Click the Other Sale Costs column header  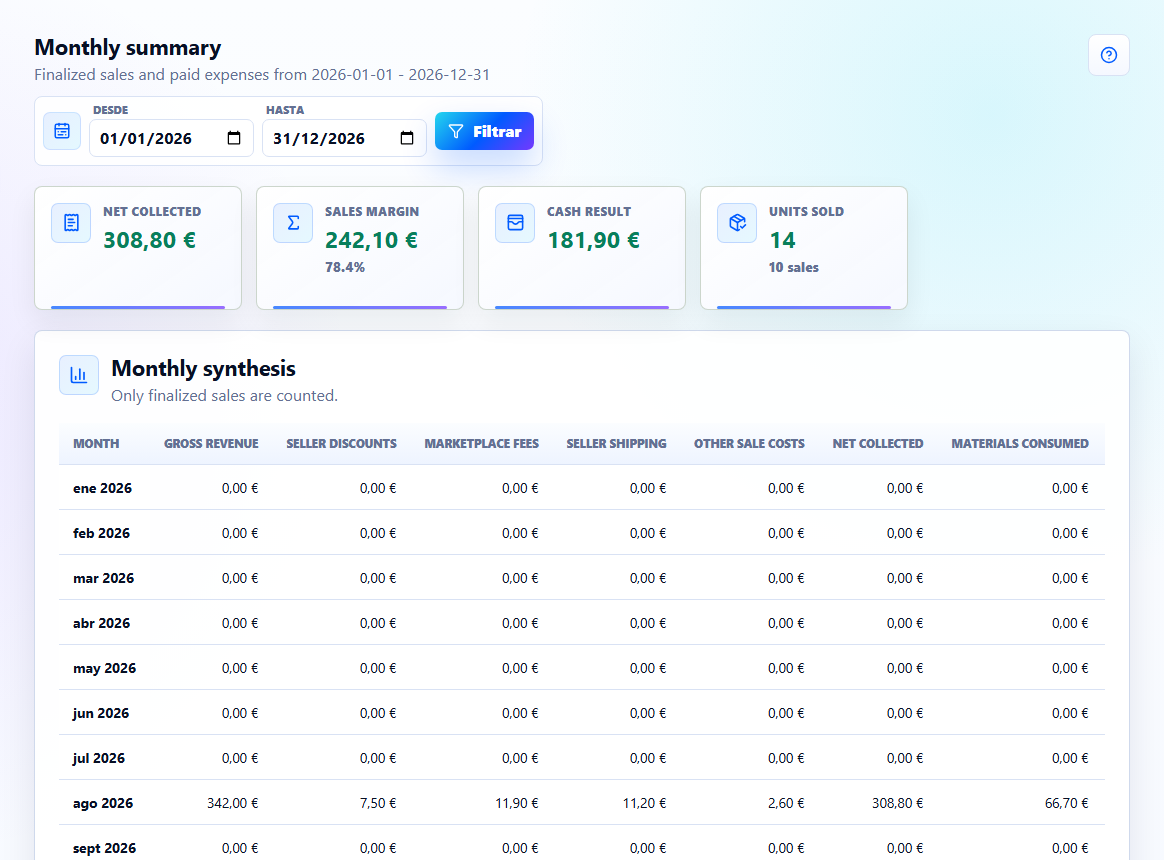pos(749,444)
